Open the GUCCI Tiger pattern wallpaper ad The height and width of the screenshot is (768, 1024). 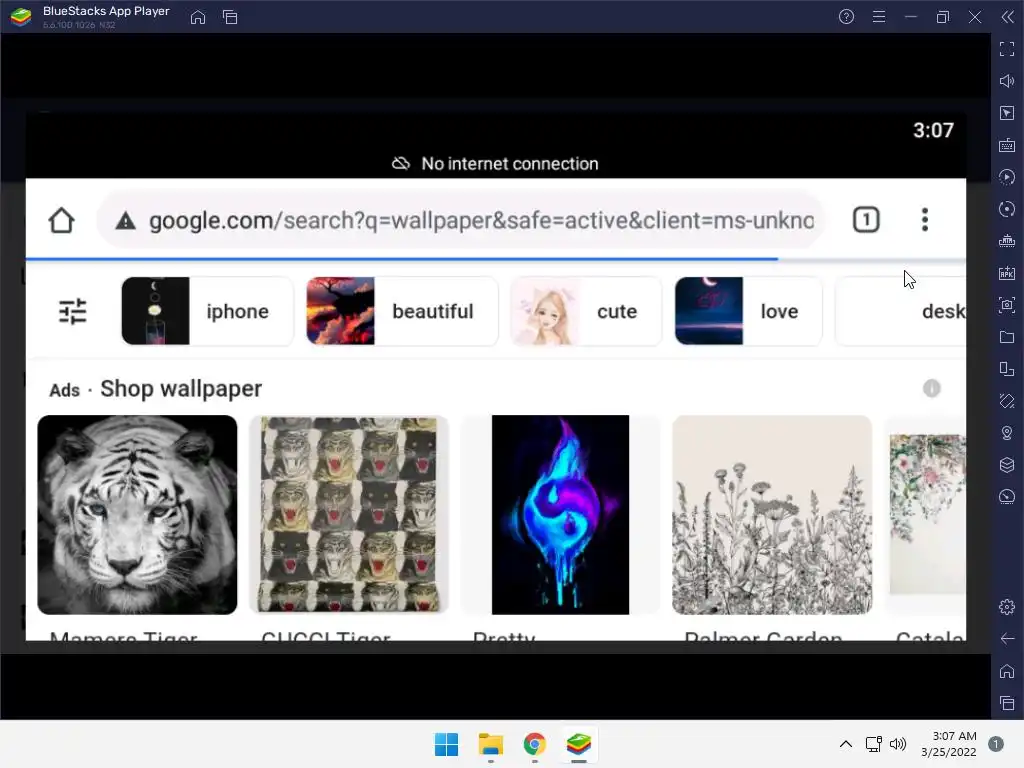point(349,515)
